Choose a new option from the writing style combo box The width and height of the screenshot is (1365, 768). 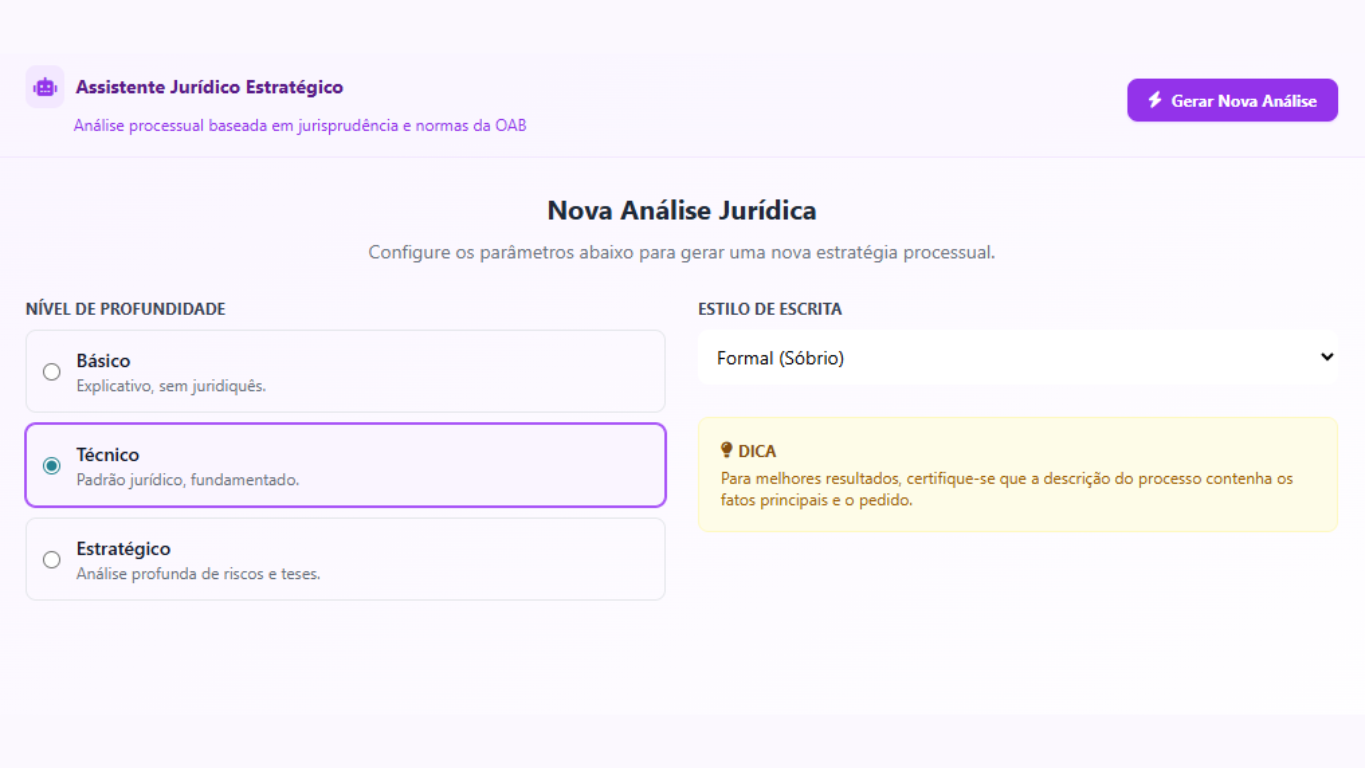[1017, 357]
